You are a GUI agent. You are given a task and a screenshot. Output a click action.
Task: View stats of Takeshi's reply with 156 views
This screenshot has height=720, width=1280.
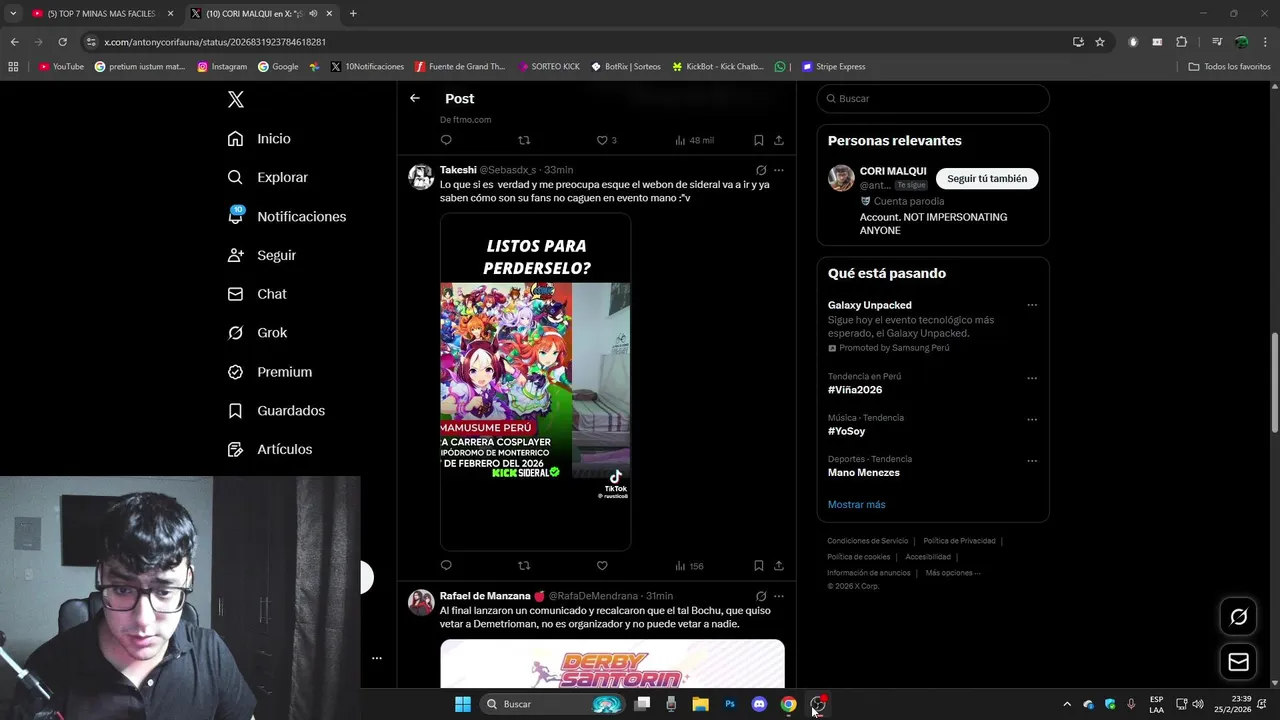point(689,566)
